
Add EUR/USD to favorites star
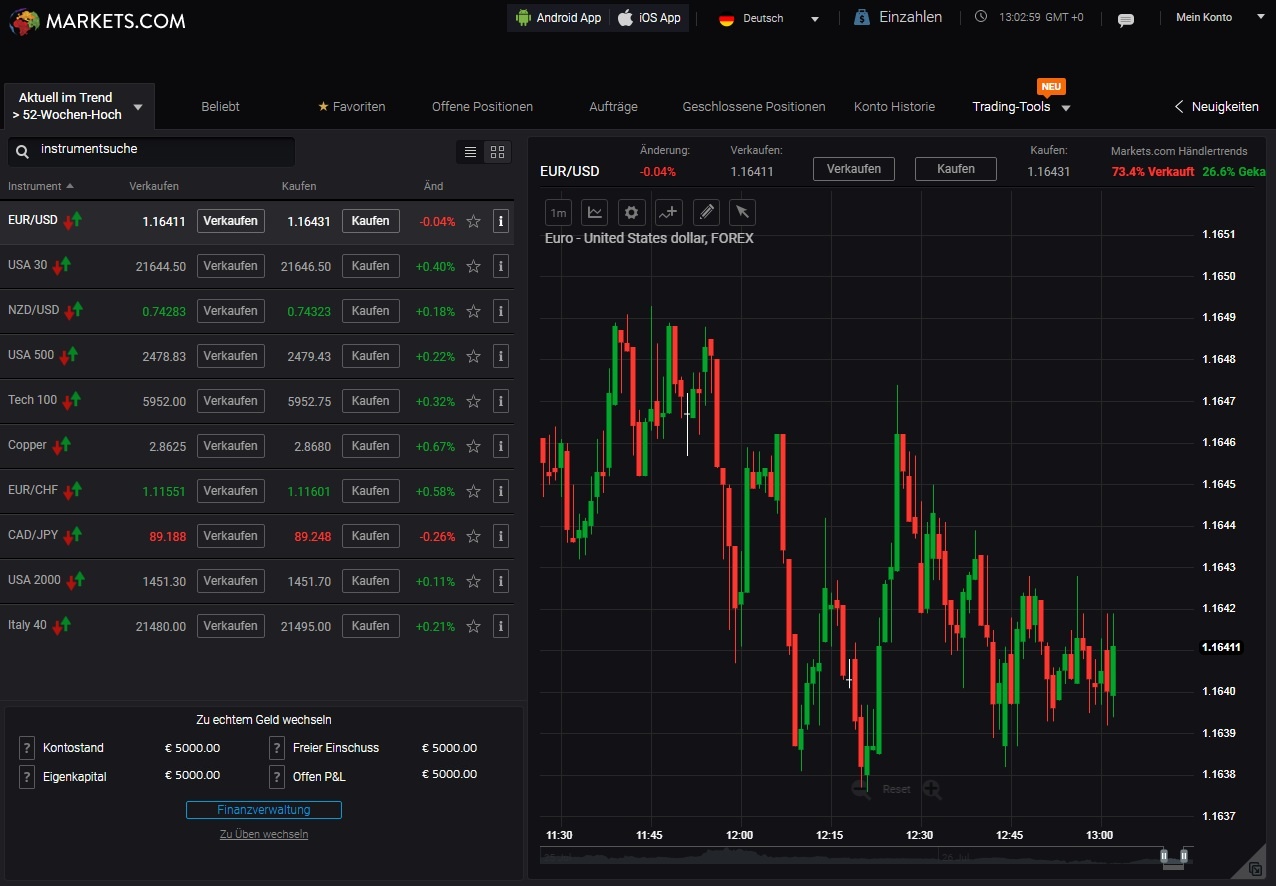click(x=474, y=221)
